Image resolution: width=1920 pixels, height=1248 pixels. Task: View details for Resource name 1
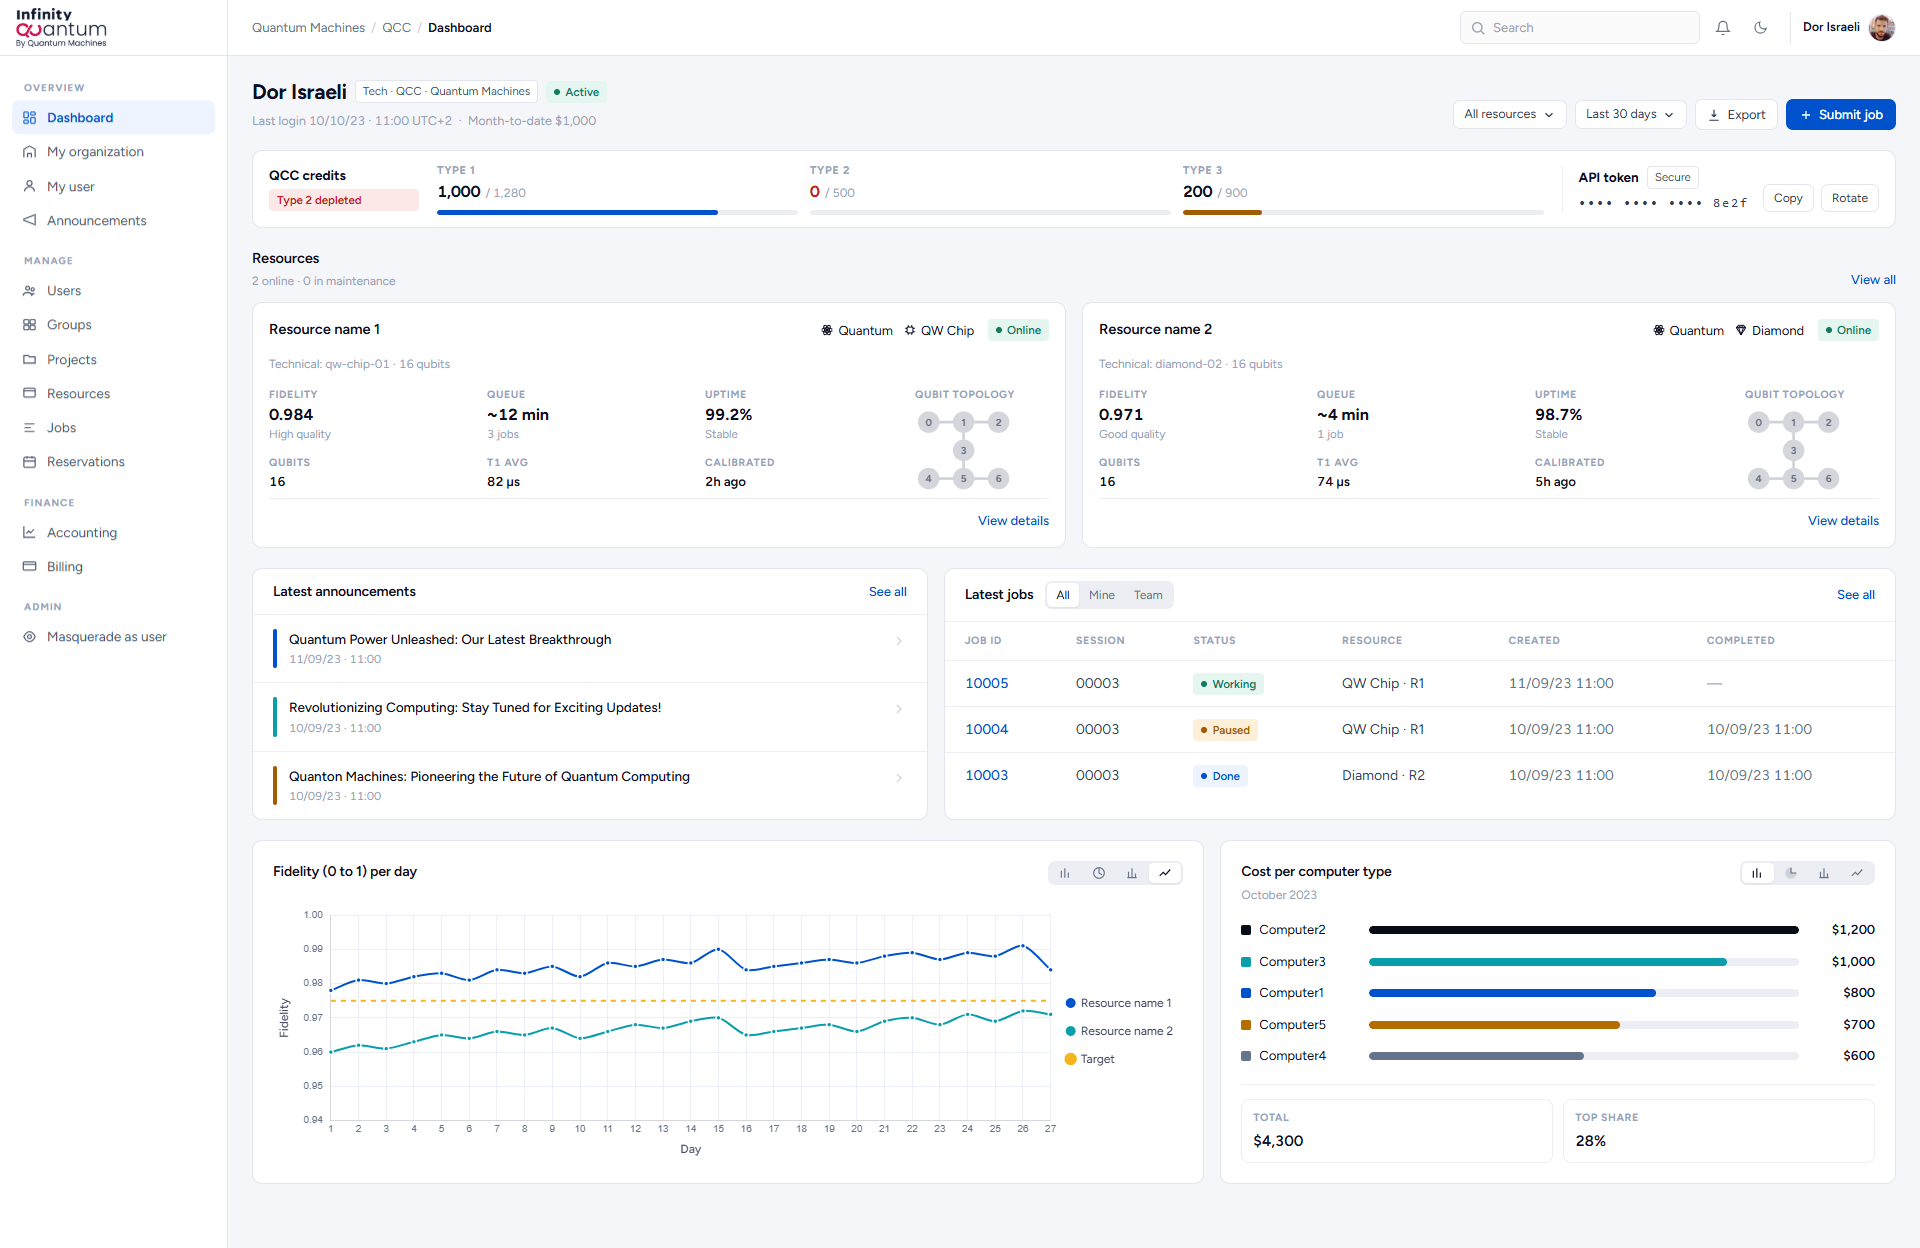coord(1013,521)
